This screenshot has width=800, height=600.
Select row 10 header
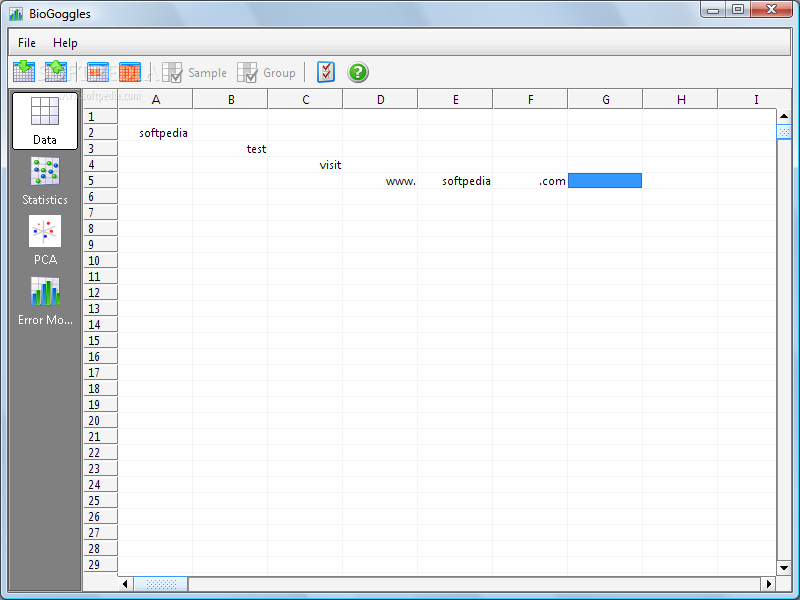[101, 261]
